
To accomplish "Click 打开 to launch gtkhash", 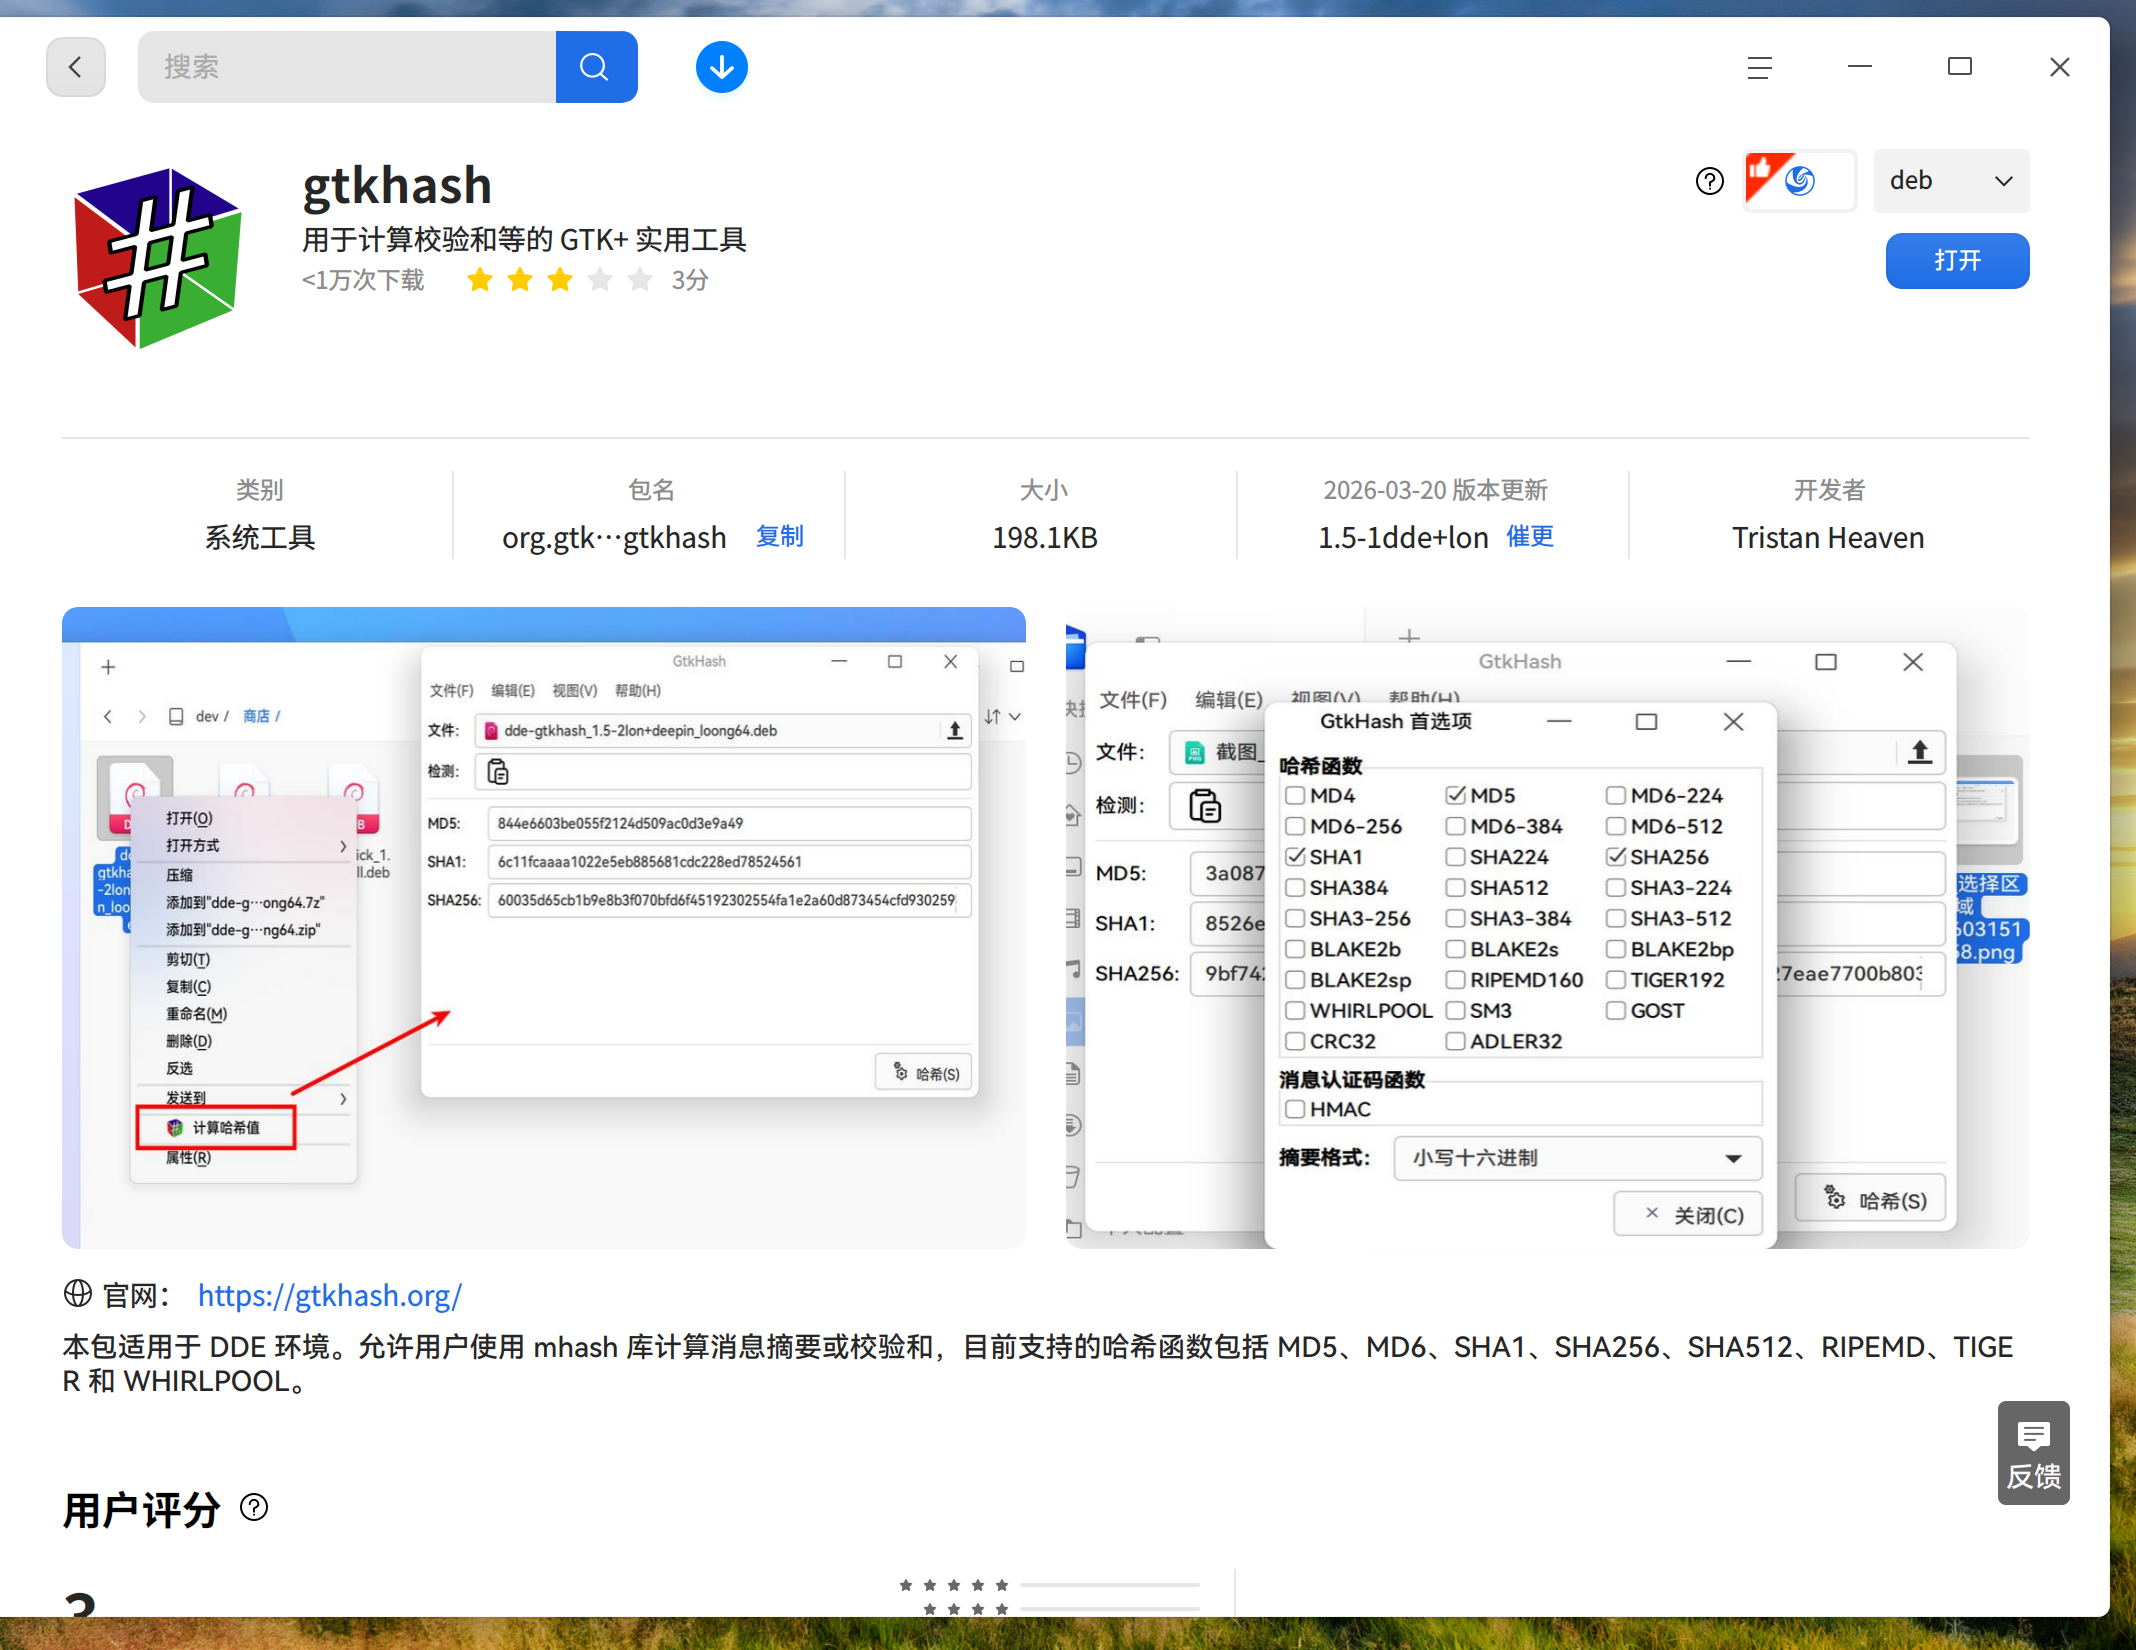I will pos(1956,260).
